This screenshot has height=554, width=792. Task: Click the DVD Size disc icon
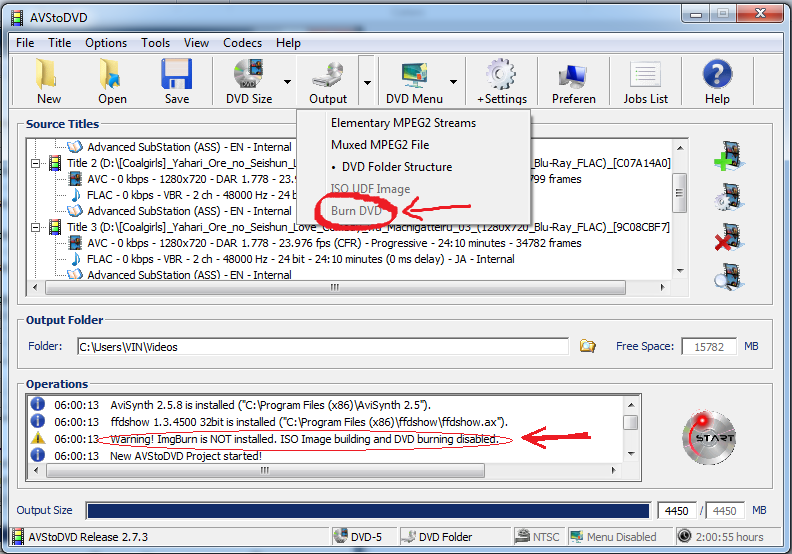[249, 74]
